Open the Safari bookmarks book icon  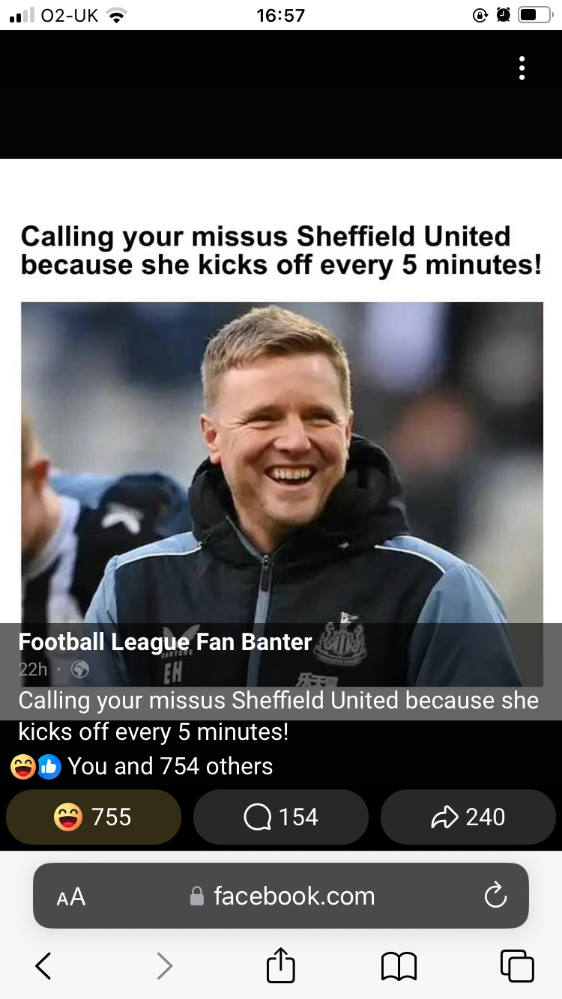(x=399, y=966)
